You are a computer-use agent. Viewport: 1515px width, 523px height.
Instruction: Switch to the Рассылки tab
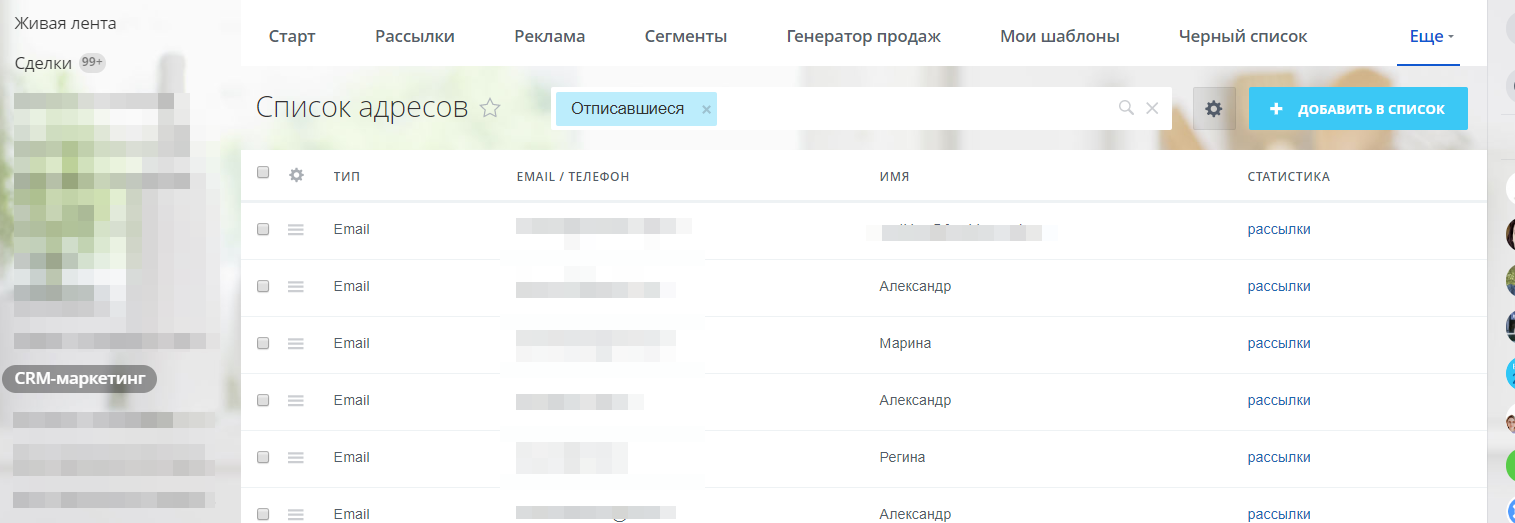[415, 37]
